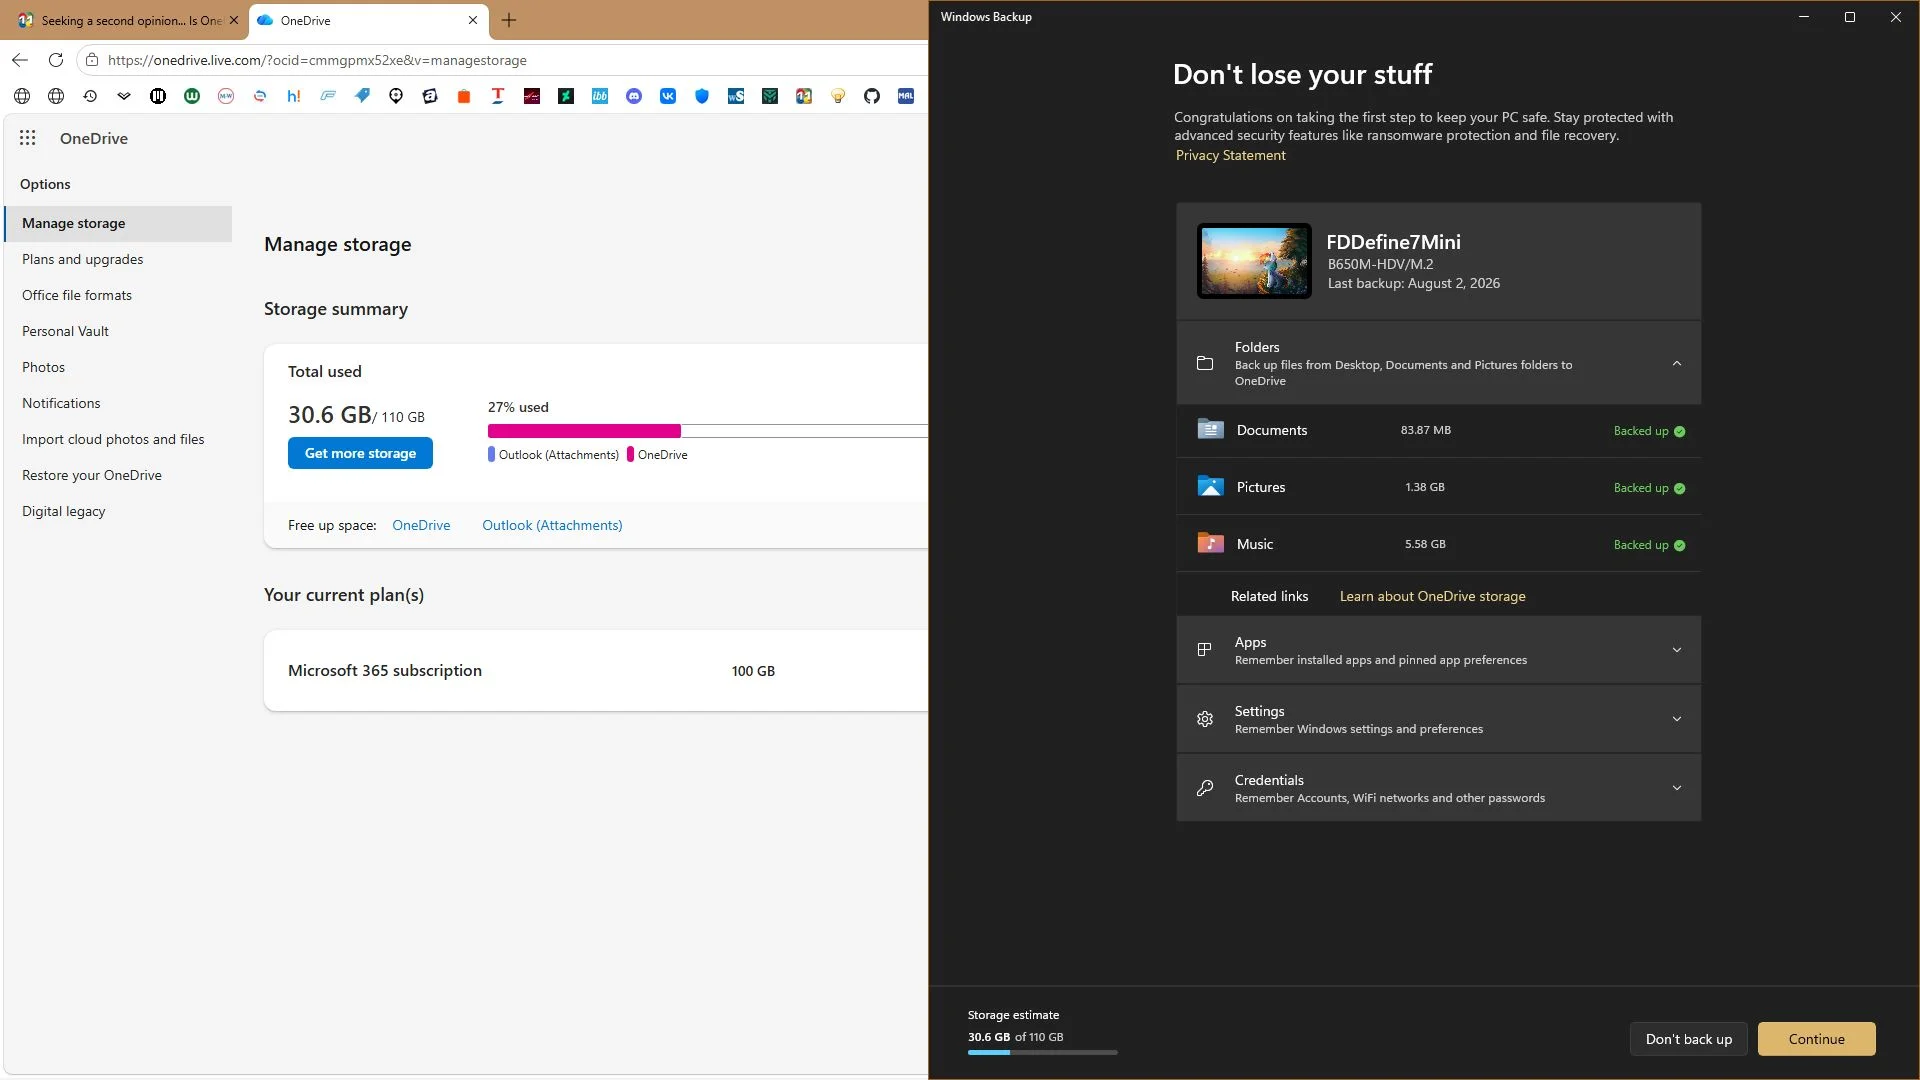Click the storage estimate progress bar
1920x1080 pixels.
point(1042,1052)
